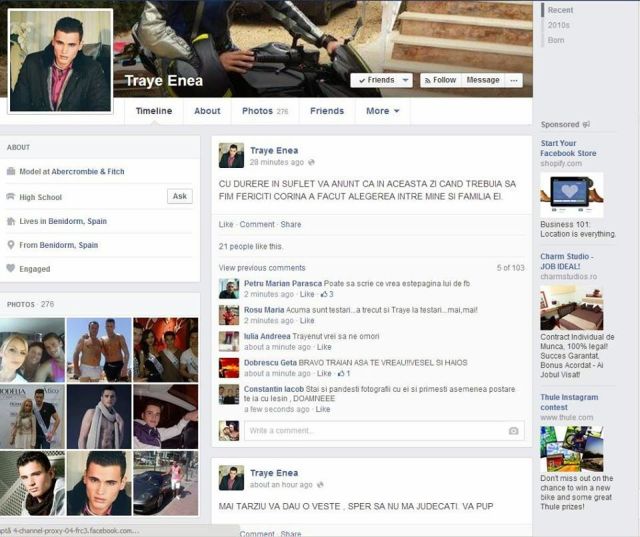640x537 pixels.
Task: Click Petru Marian Parasca's comment avatar
Action: point(229,289)
